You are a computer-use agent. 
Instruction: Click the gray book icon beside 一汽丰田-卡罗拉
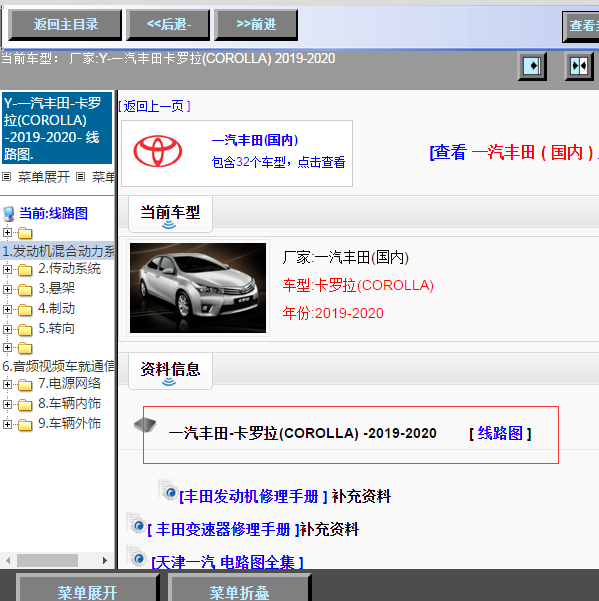pyautogui.click(x=145, y=424)
